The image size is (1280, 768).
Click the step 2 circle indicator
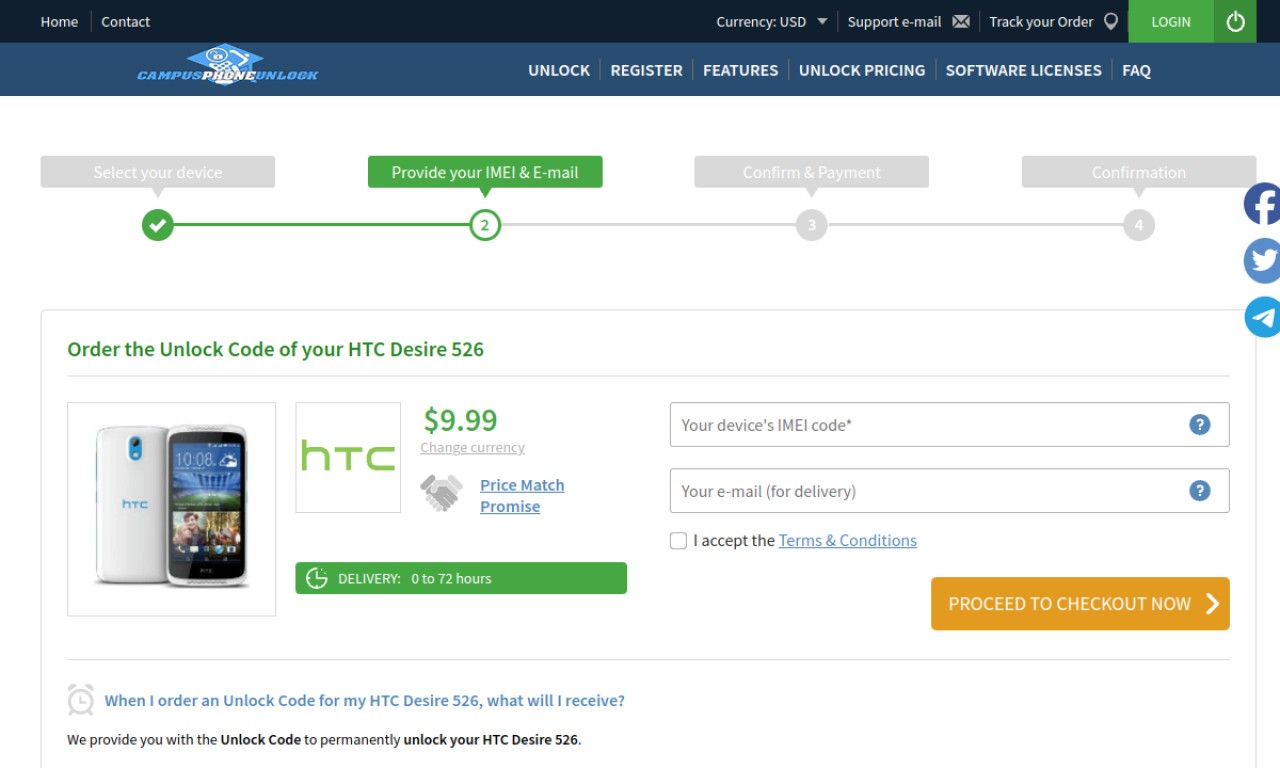(485, 225)
